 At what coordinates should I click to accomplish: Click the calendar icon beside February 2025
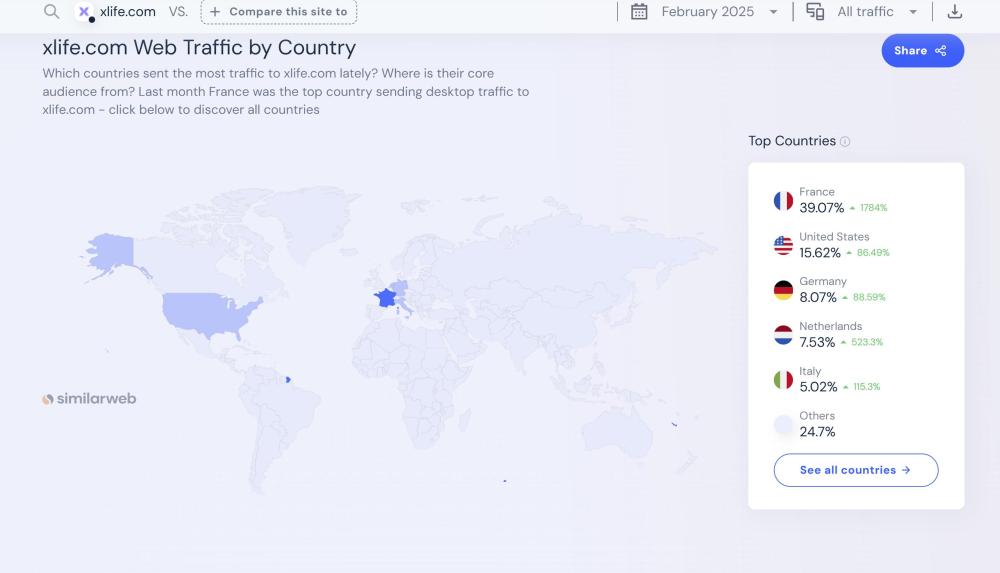(640, 12)
